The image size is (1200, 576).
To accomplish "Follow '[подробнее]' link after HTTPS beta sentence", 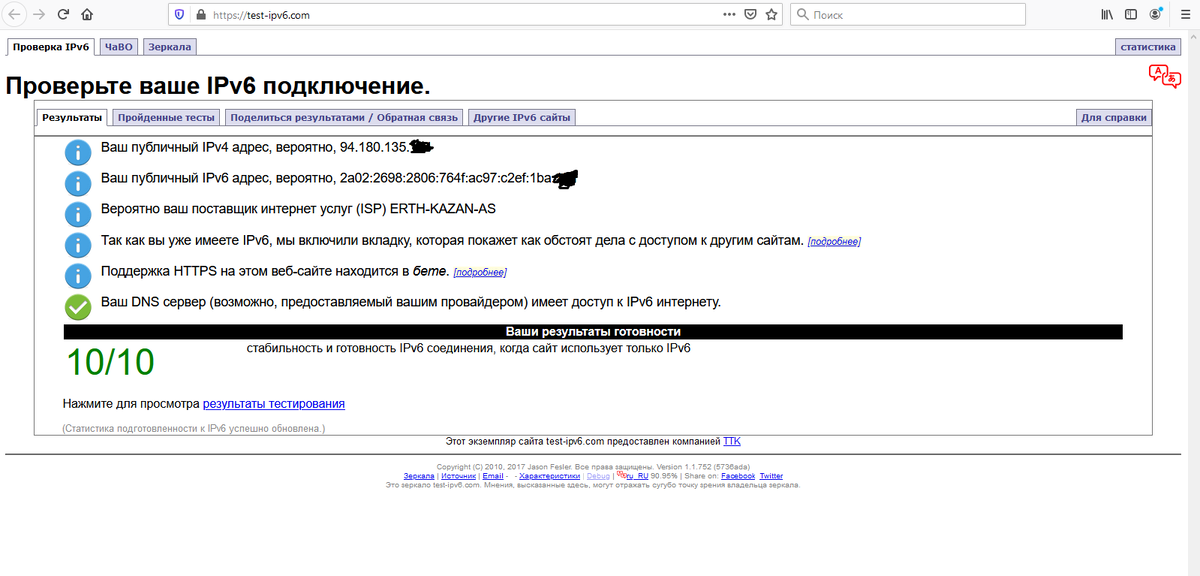I will (x=480, y=273).
